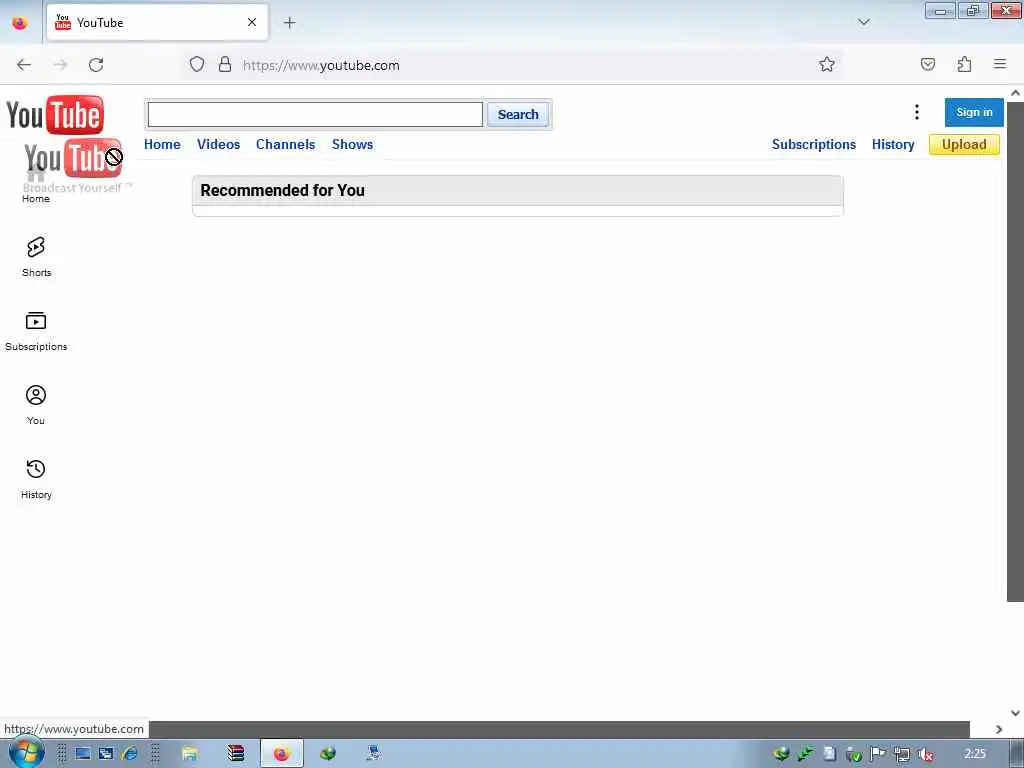Image resolution: width=1024 pixels, height=768 pixels.
Task: Select the Channels navigation link
Action: click(285, 144)
